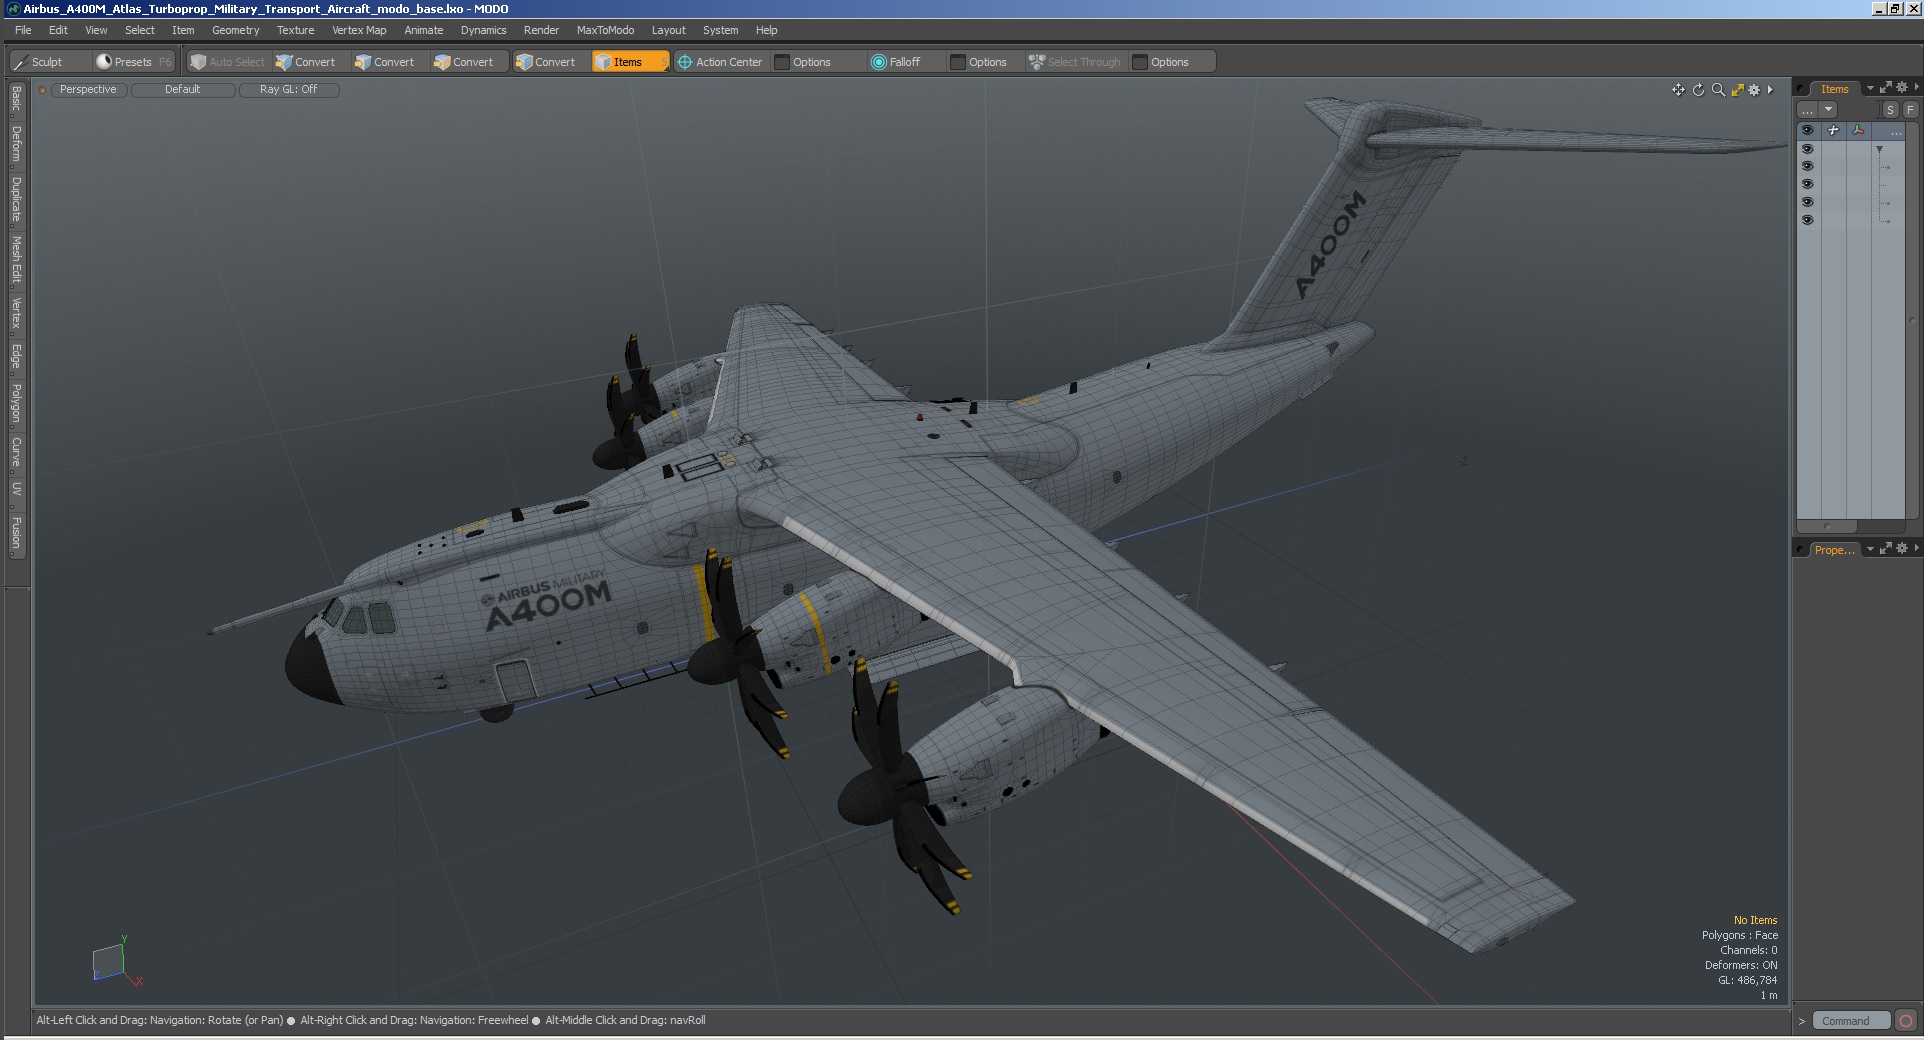The image size is (1924, 1040).
Task: Select the Sculpt tool in the toolbar
Action: pyautogui.click(x=50, y=62)
